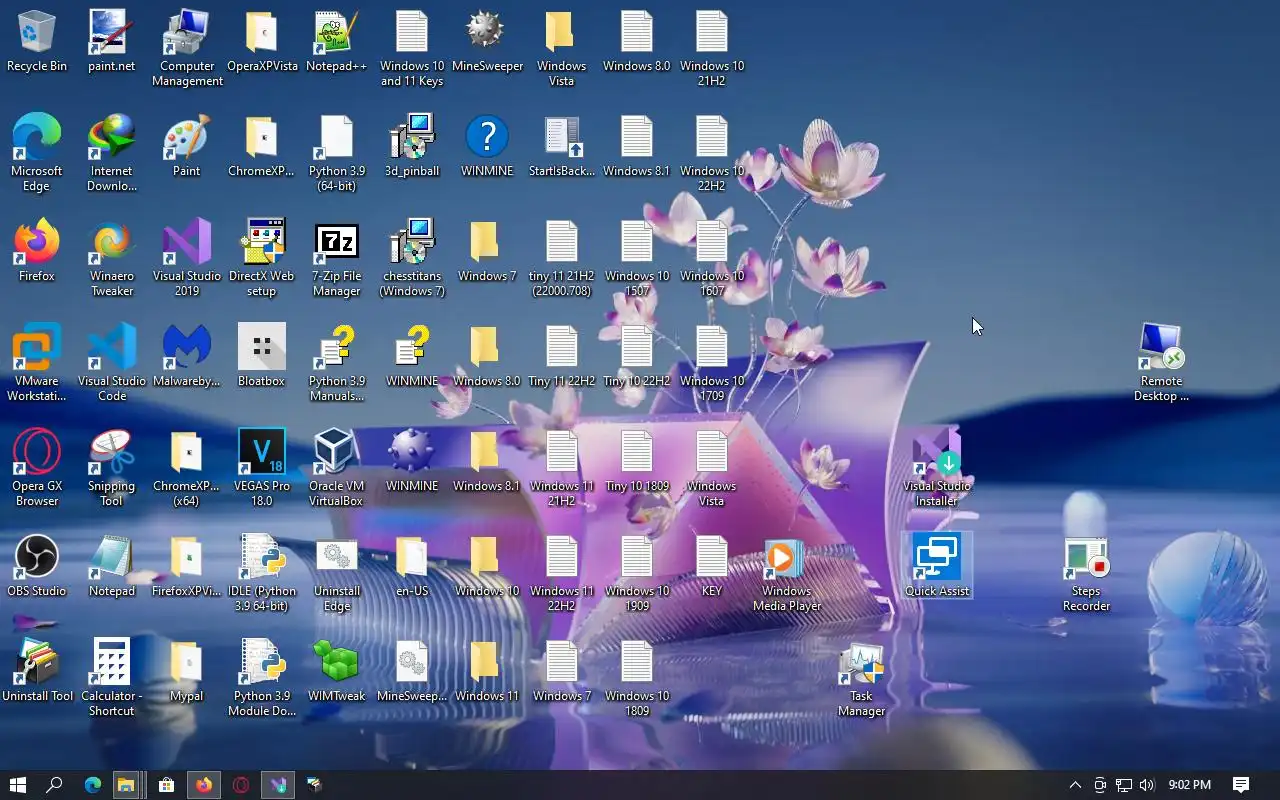Open File Explorer from the taskbar
Image resolution: width=1280 pixels, height=800 pixels.
126,785
